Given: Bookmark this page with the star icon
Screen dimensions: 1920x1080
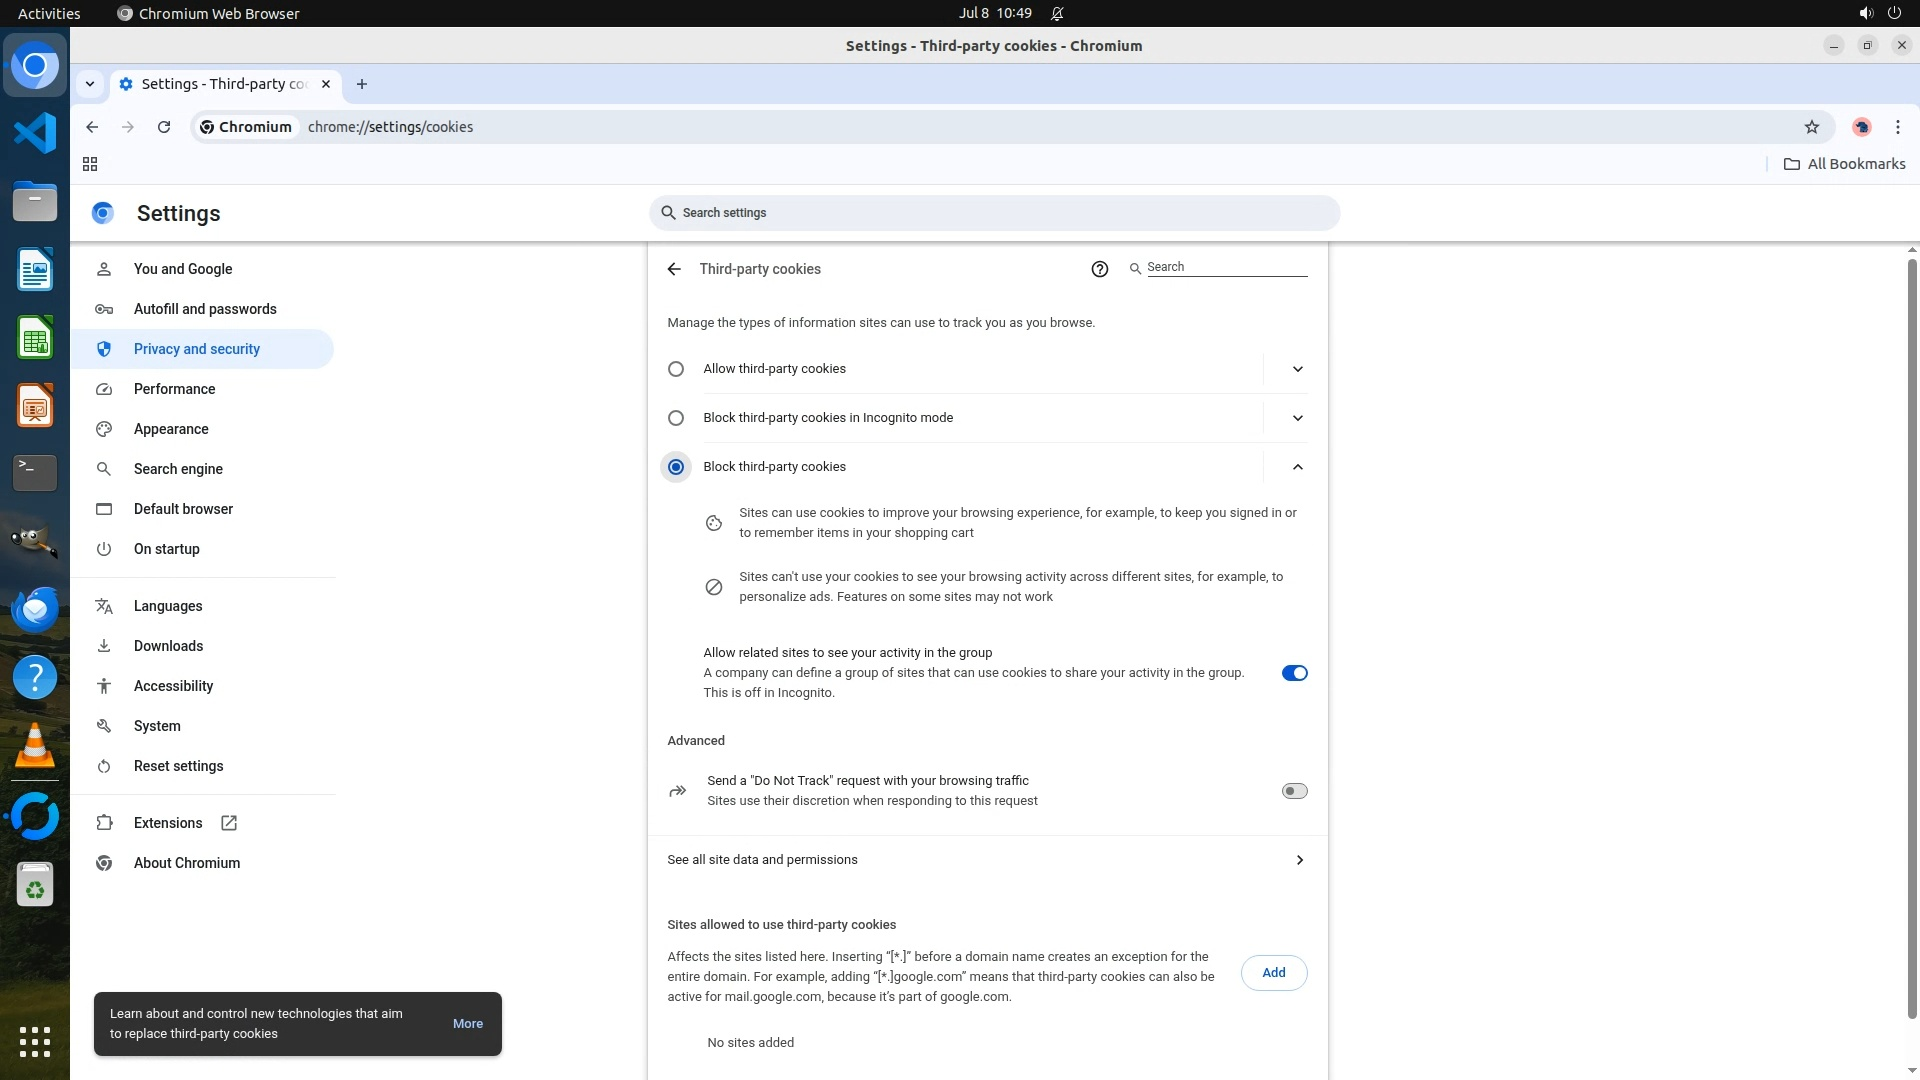Looking at the screenshot, I should [x=1811, y=127].
